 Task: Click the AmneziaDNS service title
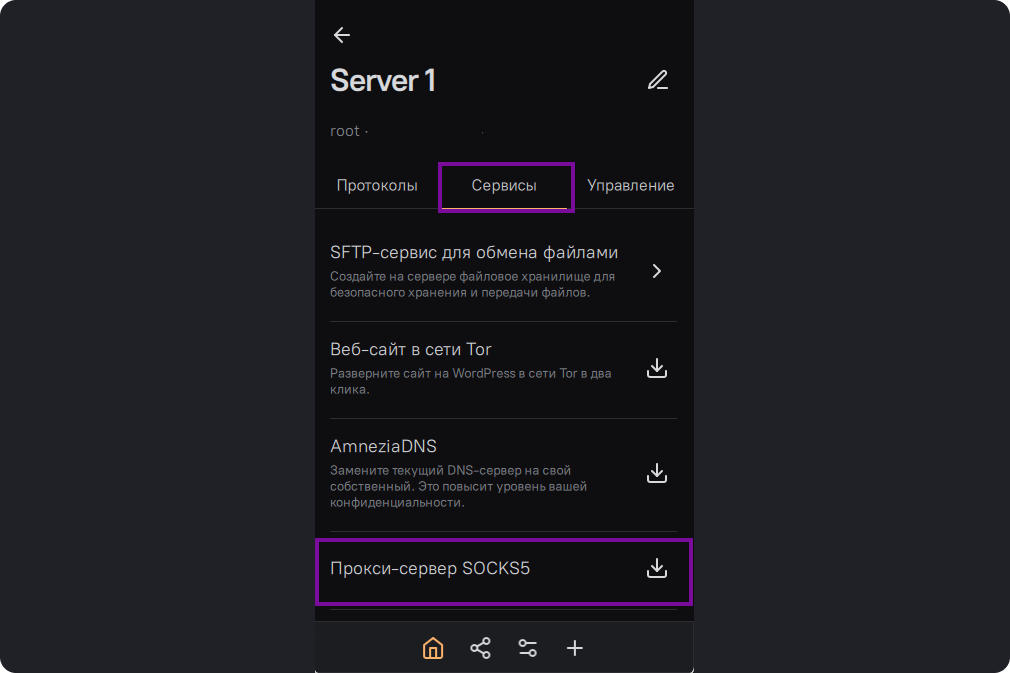[383, 446]
